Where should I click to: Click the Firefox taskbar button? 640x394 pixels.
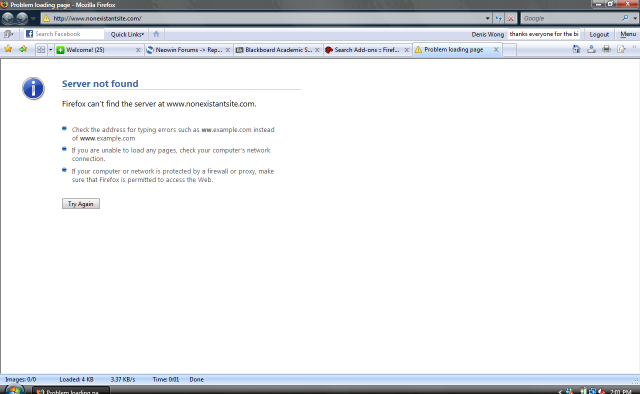click(71, 391)
